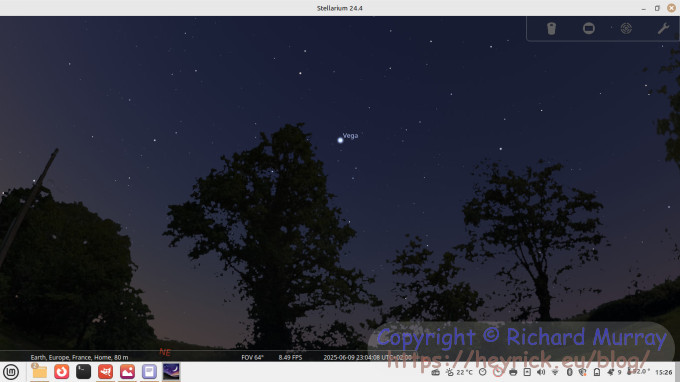Screen dimensions: 680x382
Task: Toggle the Telrad sight circles icon
Action: click(x=626, y=29)
